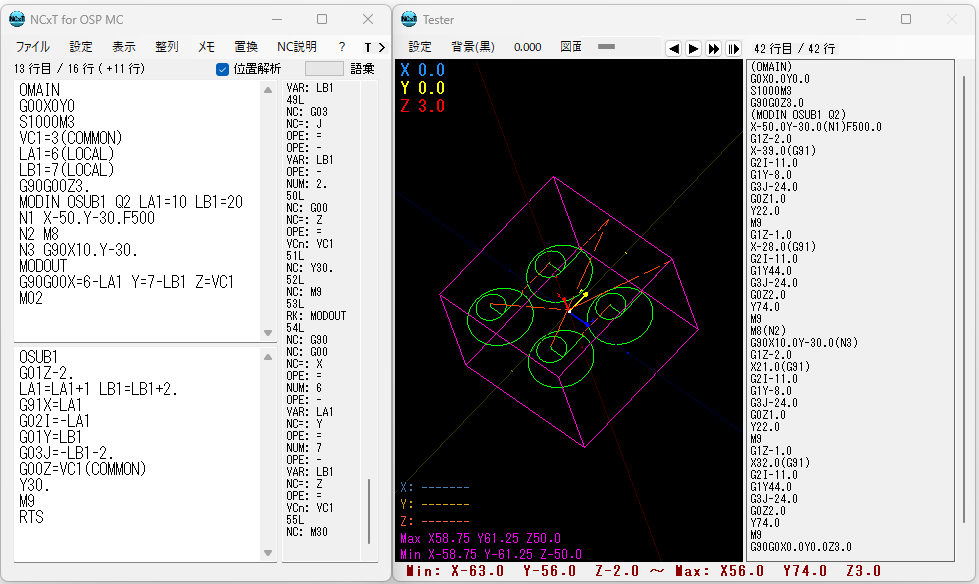Toggle the 位置解析 checkbox
This screenshot has width=979, height=584.
[222, 69]
